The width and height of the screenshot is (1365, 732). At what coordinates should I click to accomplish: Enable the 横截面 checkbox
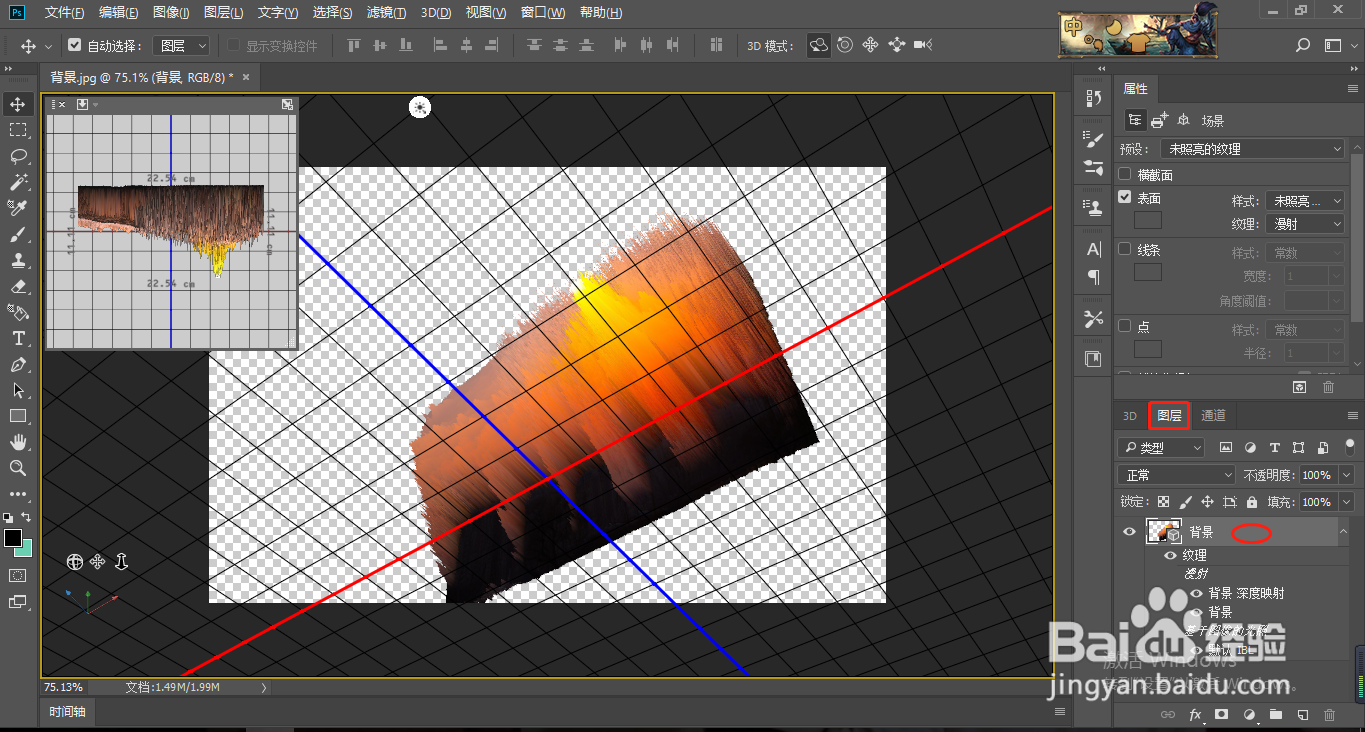point(1125,175)
